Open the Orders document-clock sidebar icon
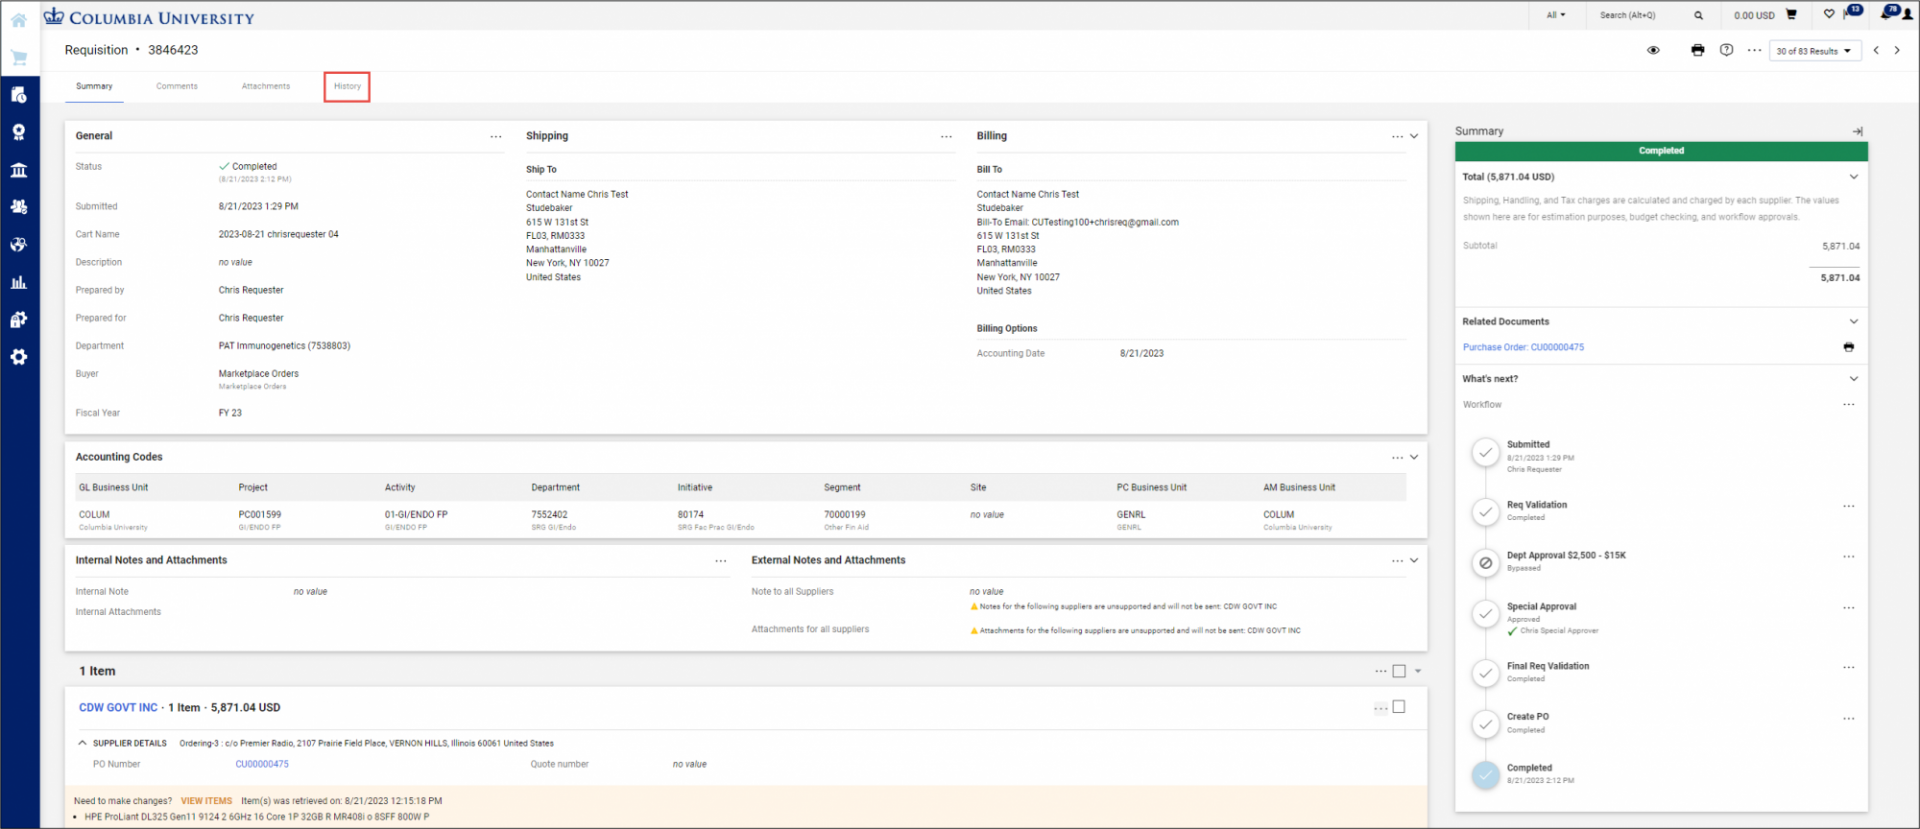Screen dimensions: 1920x829 click(x=18, y=95)
